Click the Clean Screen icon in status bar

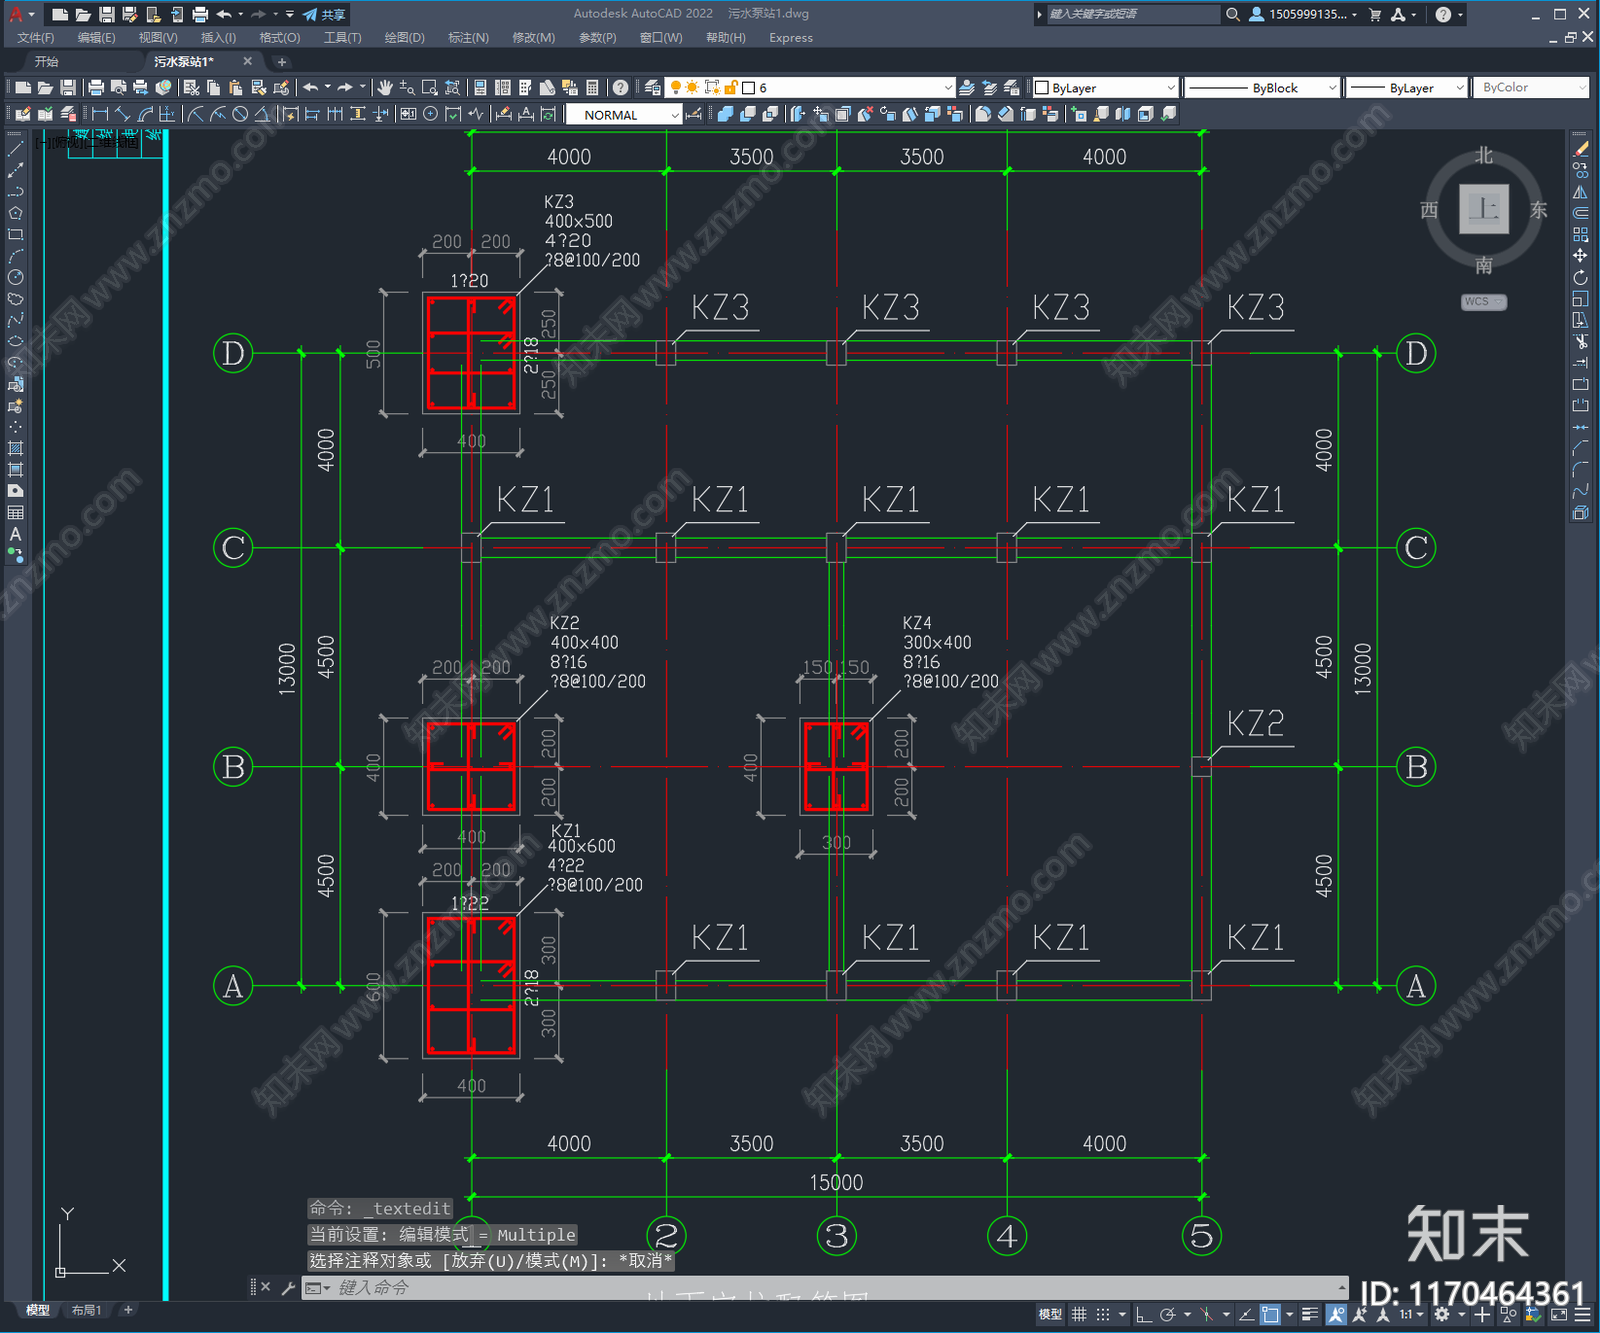pyautogui.click(x=1559, y=1314)
